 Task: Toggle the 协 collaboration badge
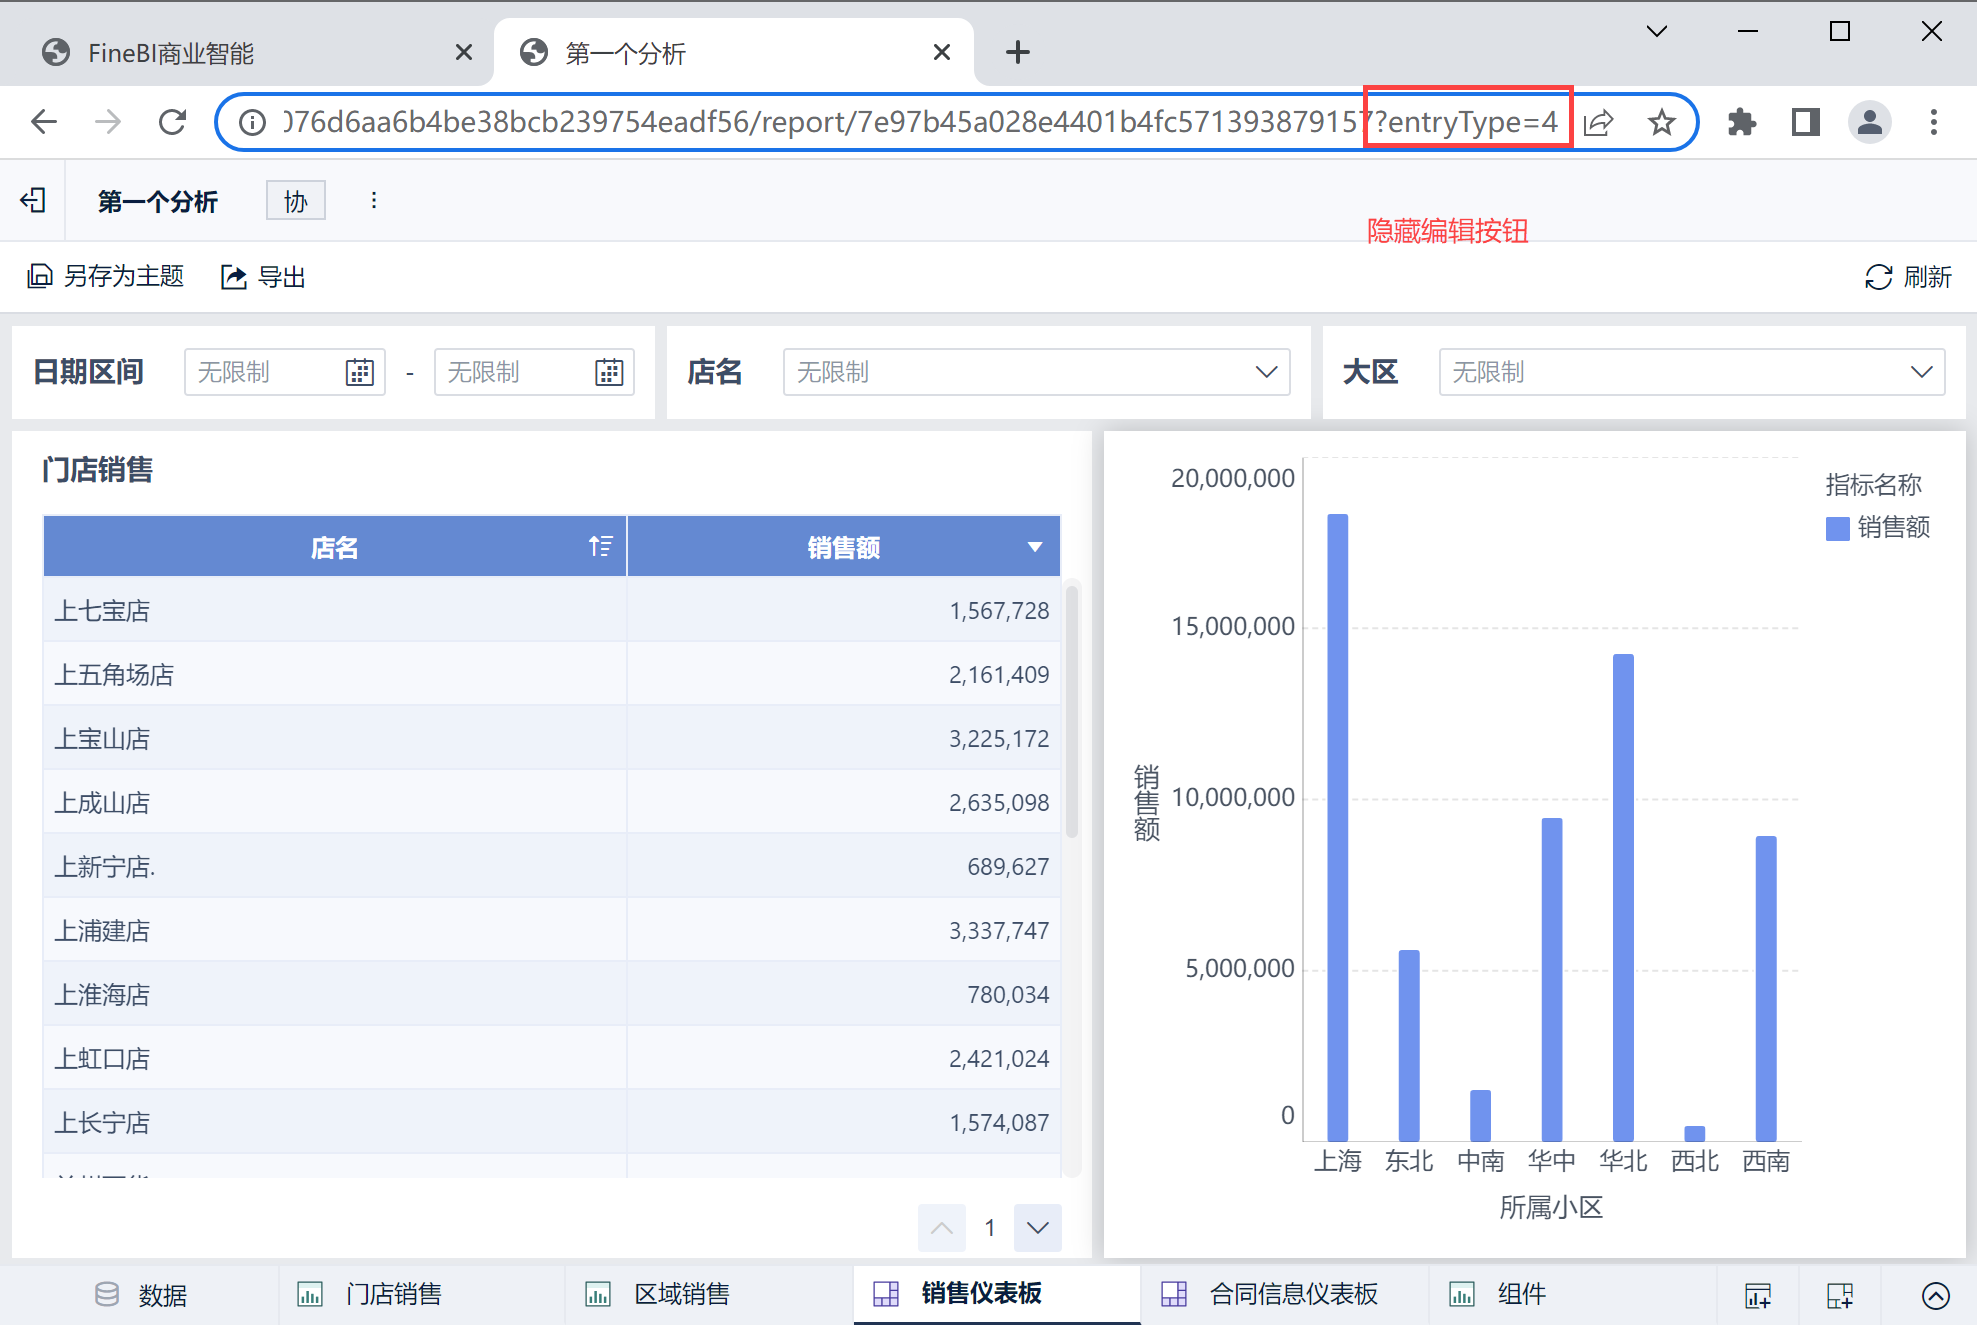point(295,201)
